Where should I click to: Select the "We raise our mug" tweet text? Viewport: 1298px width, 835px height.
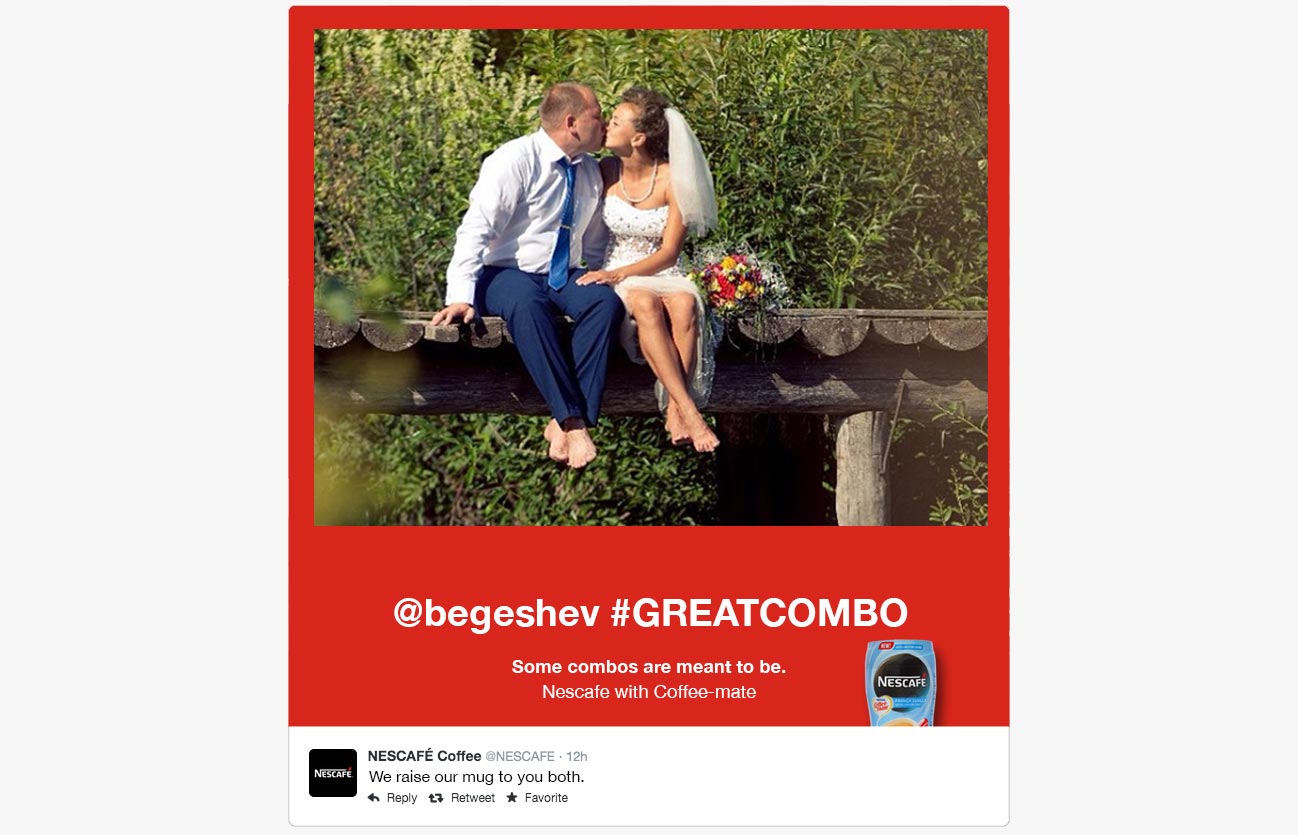click(x=477, y=777)
